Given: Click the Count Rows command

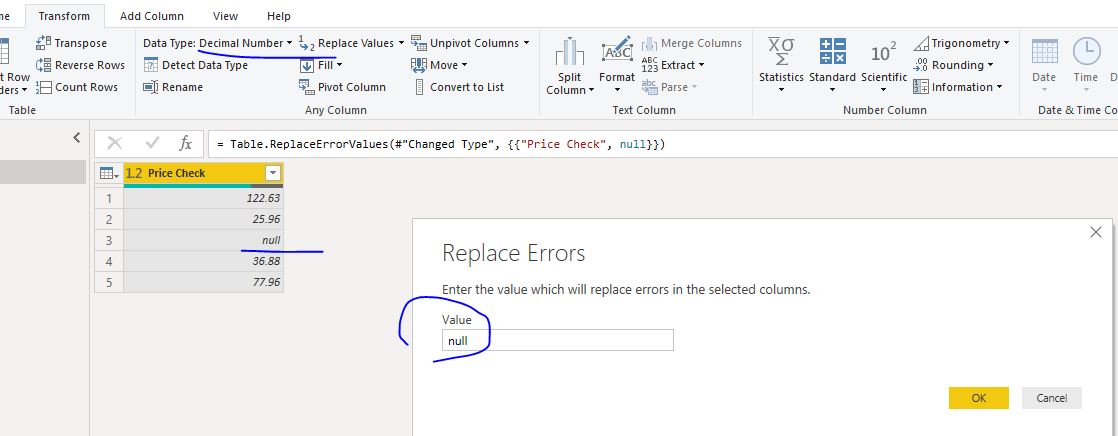Looking at the screenshot, I should [76, 87].
